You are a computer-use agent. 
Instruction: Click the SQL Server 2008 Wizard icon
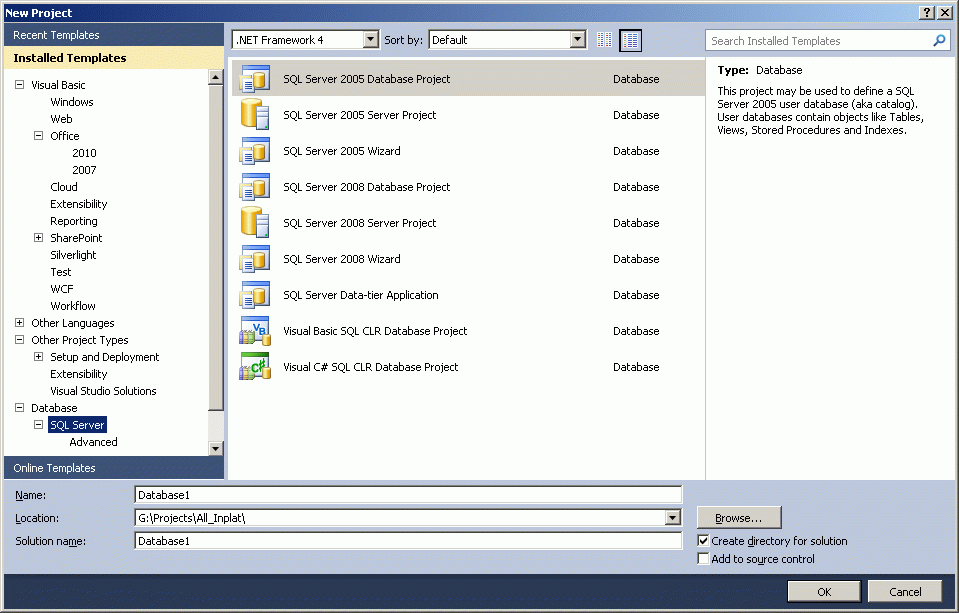click(x=255, y=259)
